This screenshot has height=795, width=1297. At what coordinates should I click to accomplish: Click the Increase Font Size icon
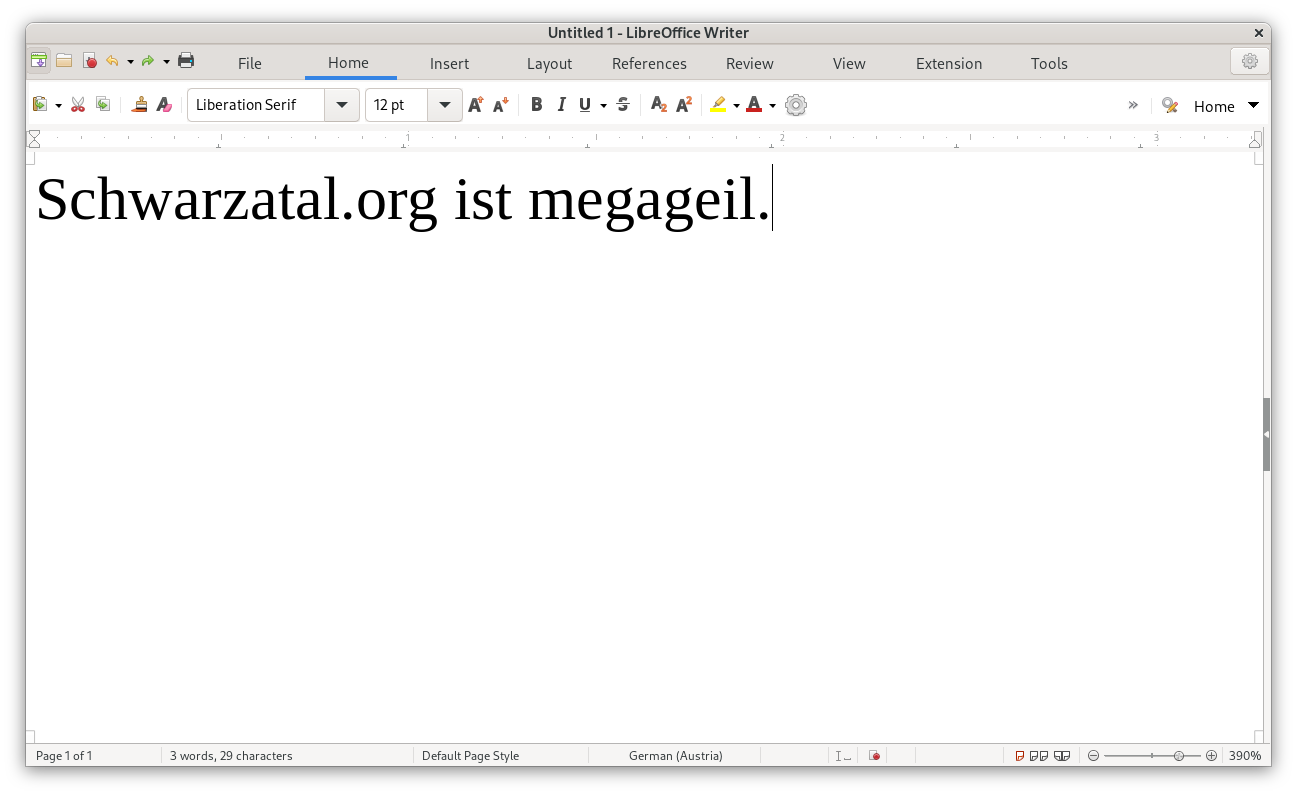476,105
